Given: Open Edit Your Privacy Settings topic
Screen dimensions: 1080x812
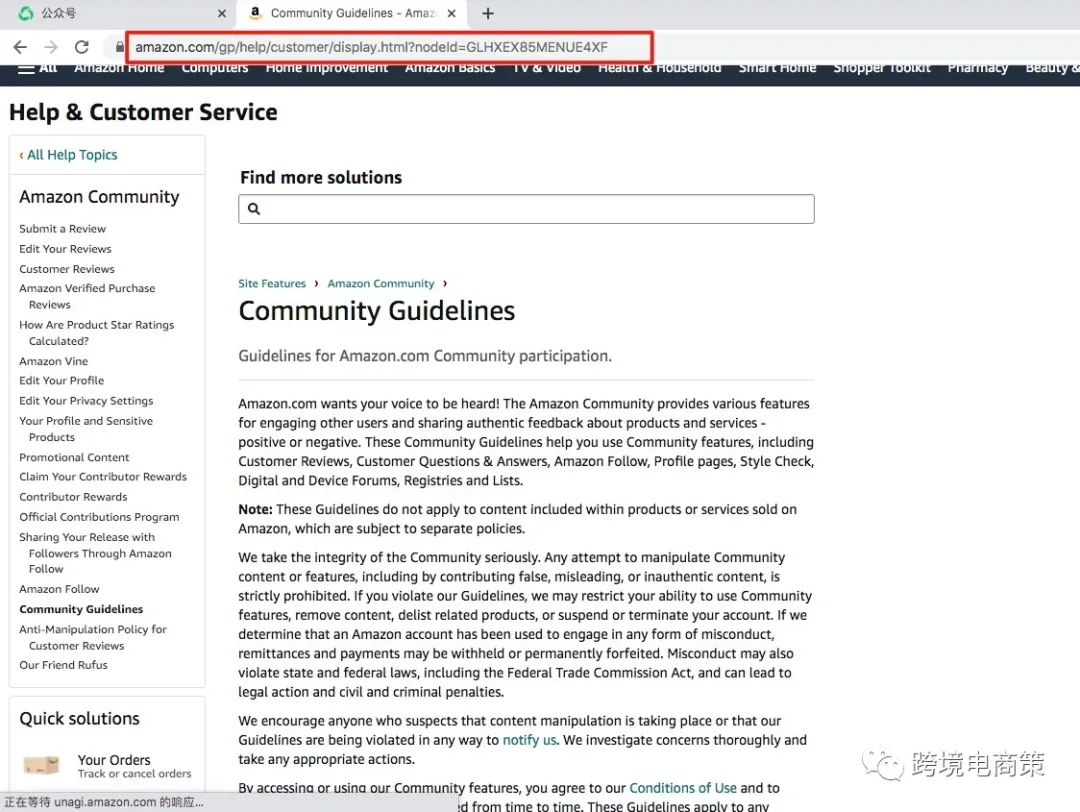Looking at the screenshot, I should (86, 401).
